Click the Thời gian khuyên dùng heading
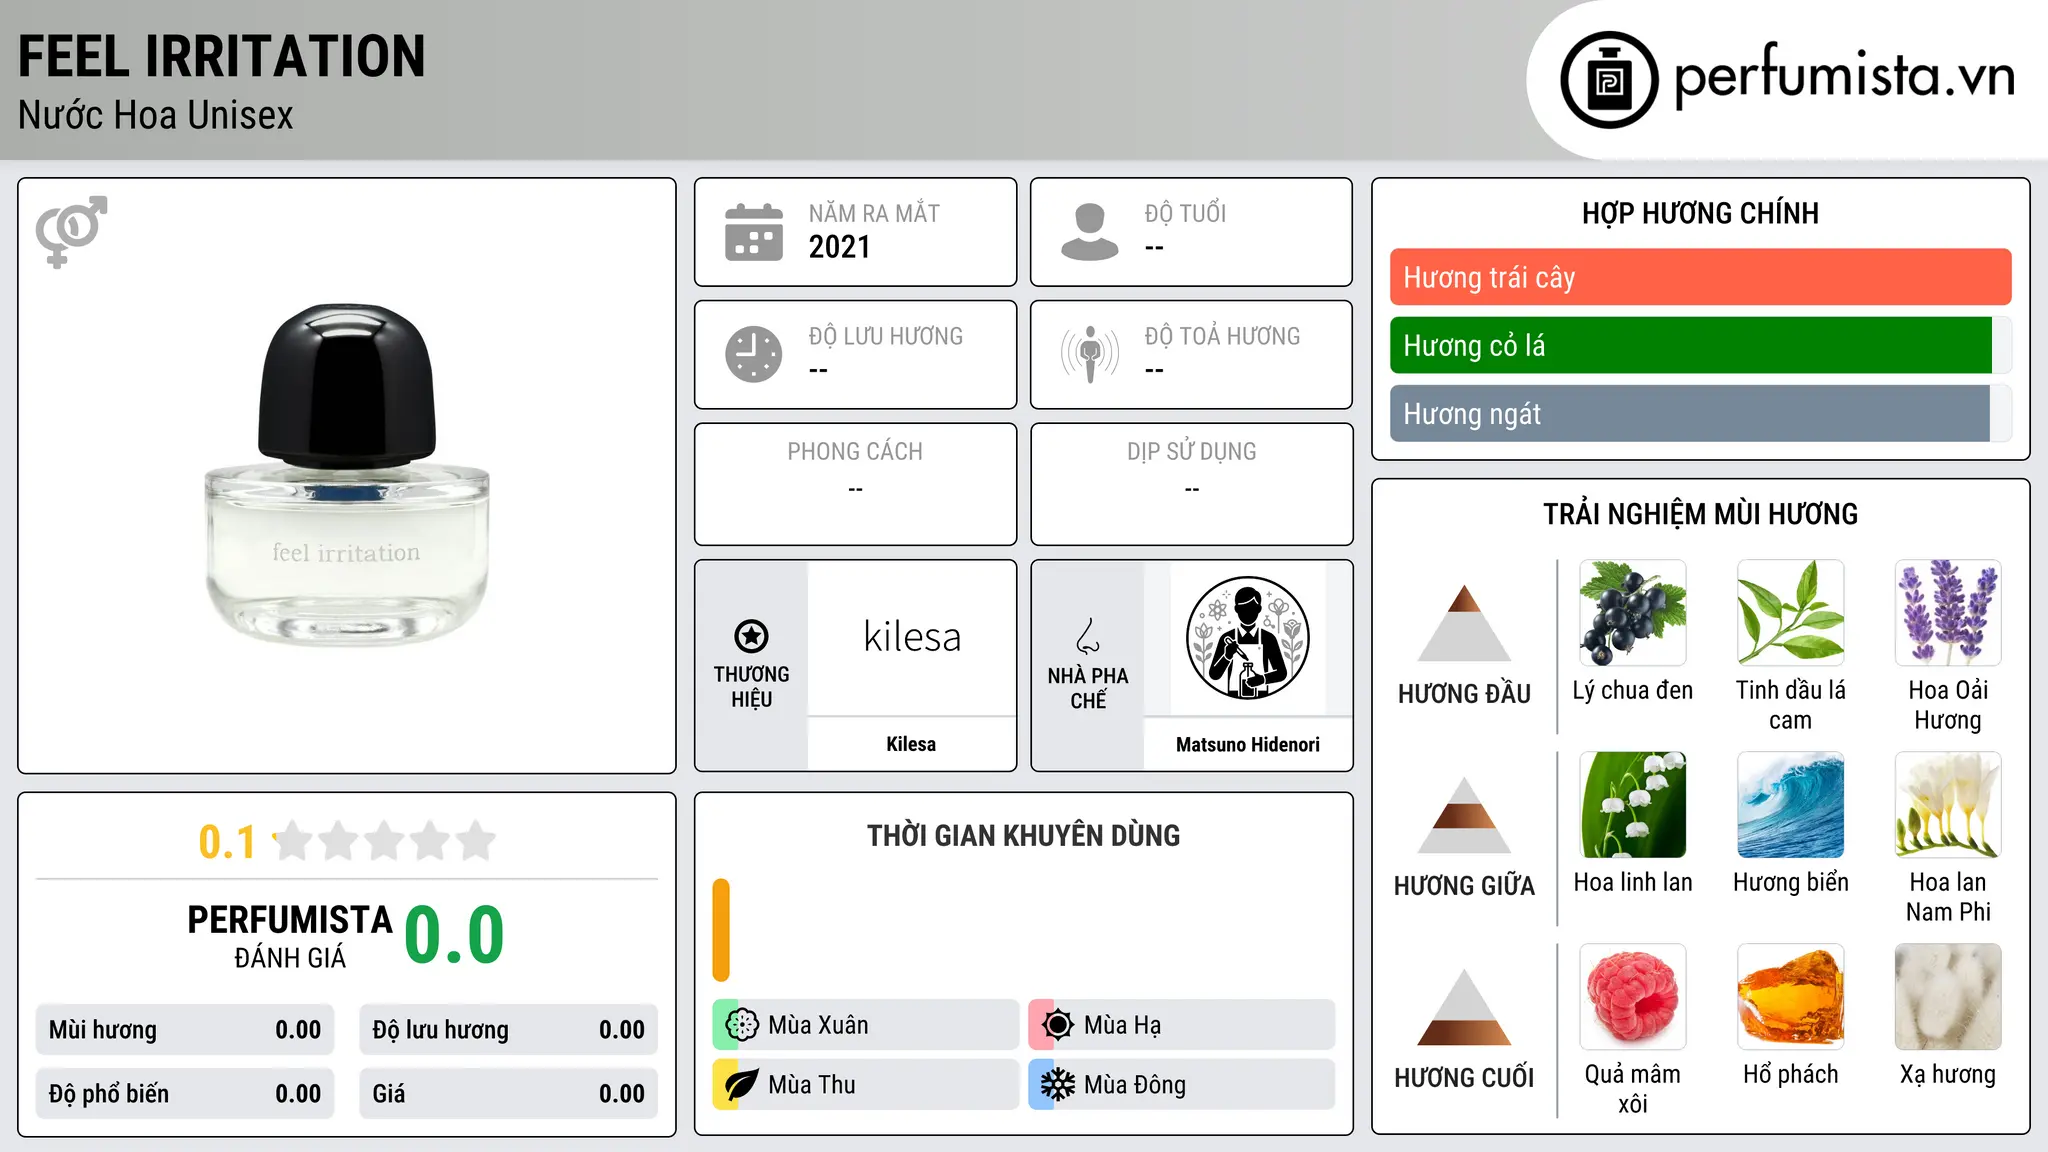The height and width of the screenshot is (1152, 2048). pyautogui.click(x=1023, y=835)
